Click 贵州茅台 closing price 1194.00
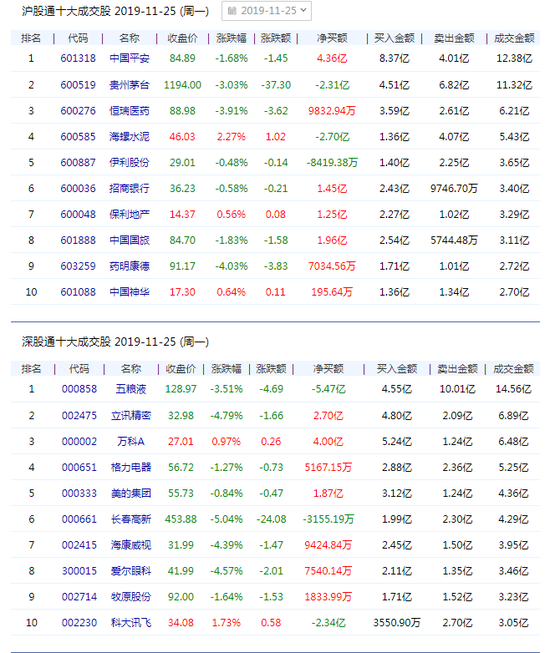The width and height of the screenshot is (550, 653). [182, 85]
